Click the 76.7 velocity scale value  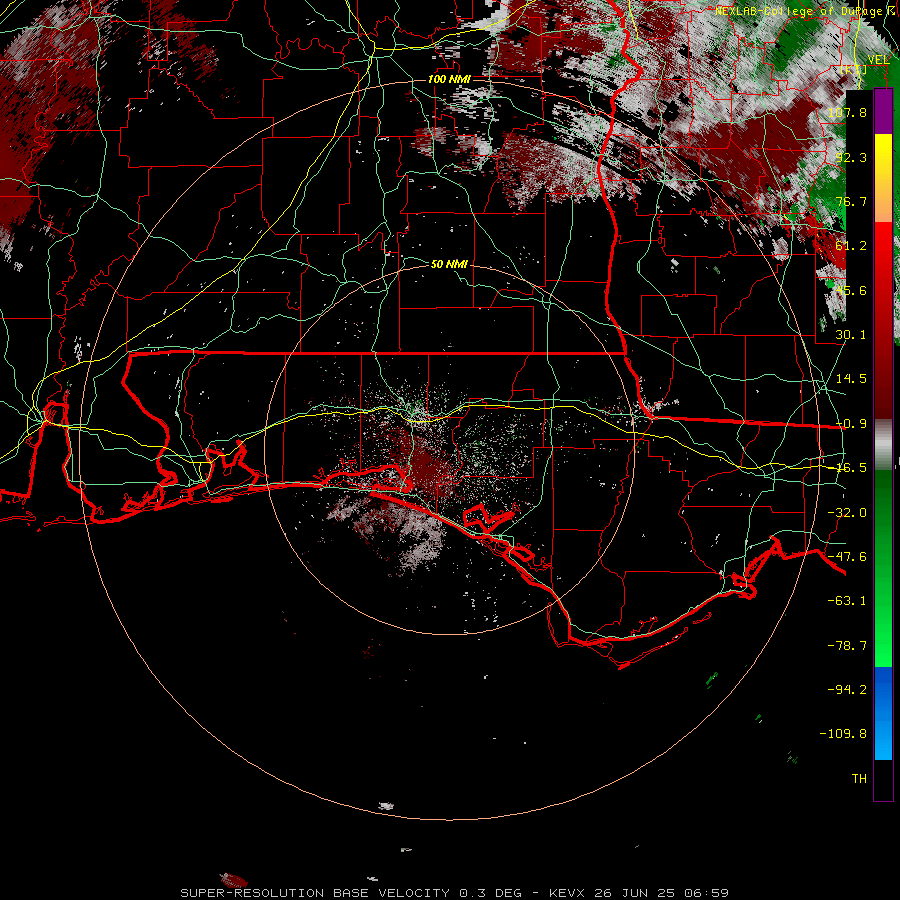(x=851, y=201)
